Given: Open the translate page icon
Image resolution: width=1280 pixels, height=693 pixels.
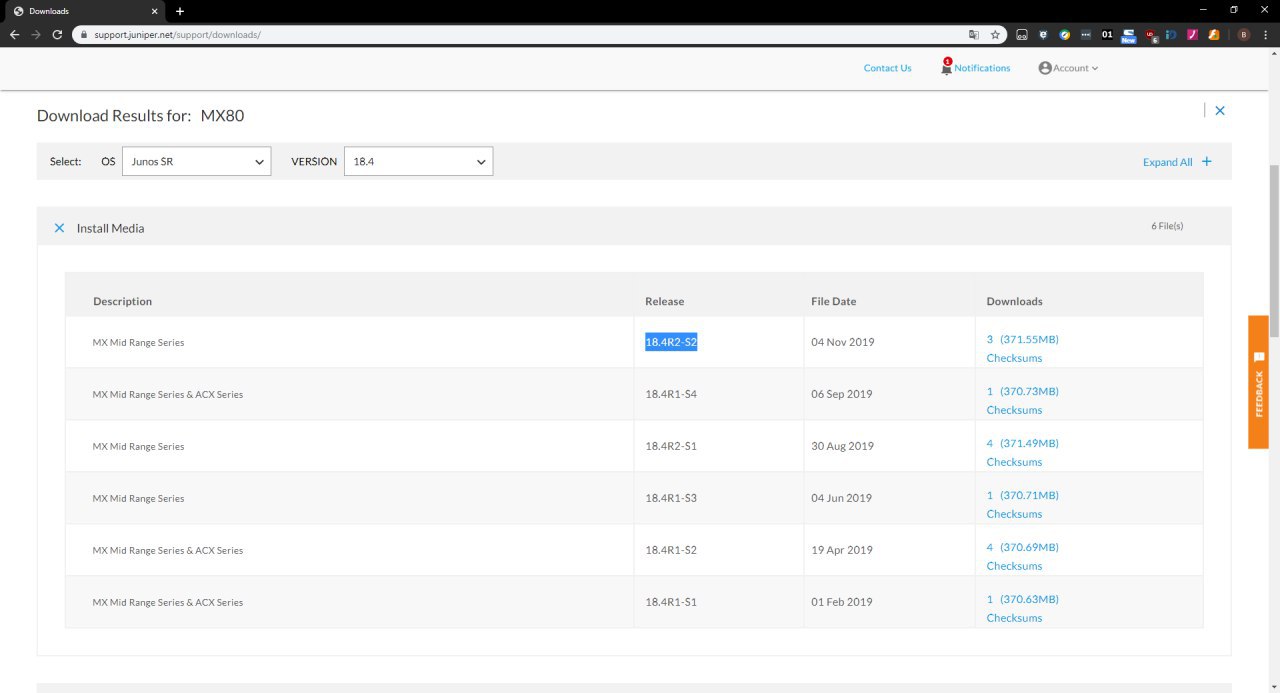Looking at the screenshot, I should pyautogui.click(x=974, y=34).
